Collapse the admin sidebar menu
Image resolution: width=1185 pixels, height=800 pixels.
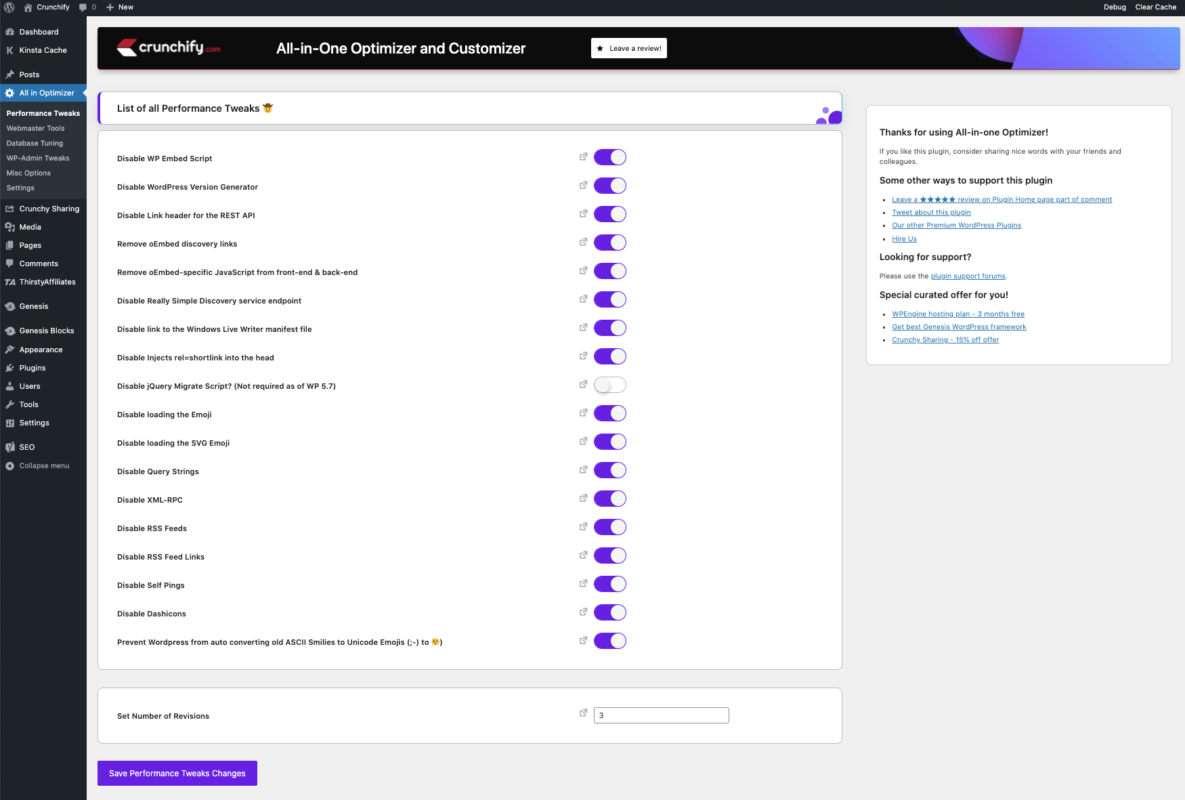point(43,465)
